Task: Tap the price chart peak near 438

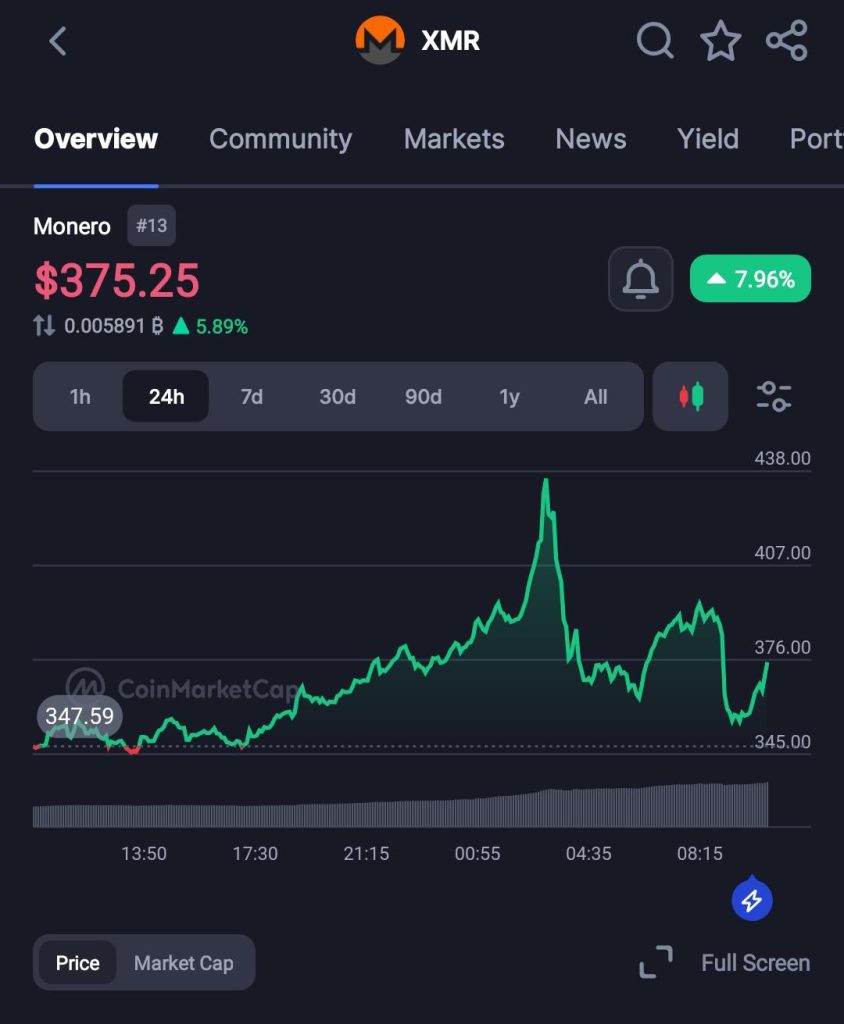Action: (x=546, y=481)
